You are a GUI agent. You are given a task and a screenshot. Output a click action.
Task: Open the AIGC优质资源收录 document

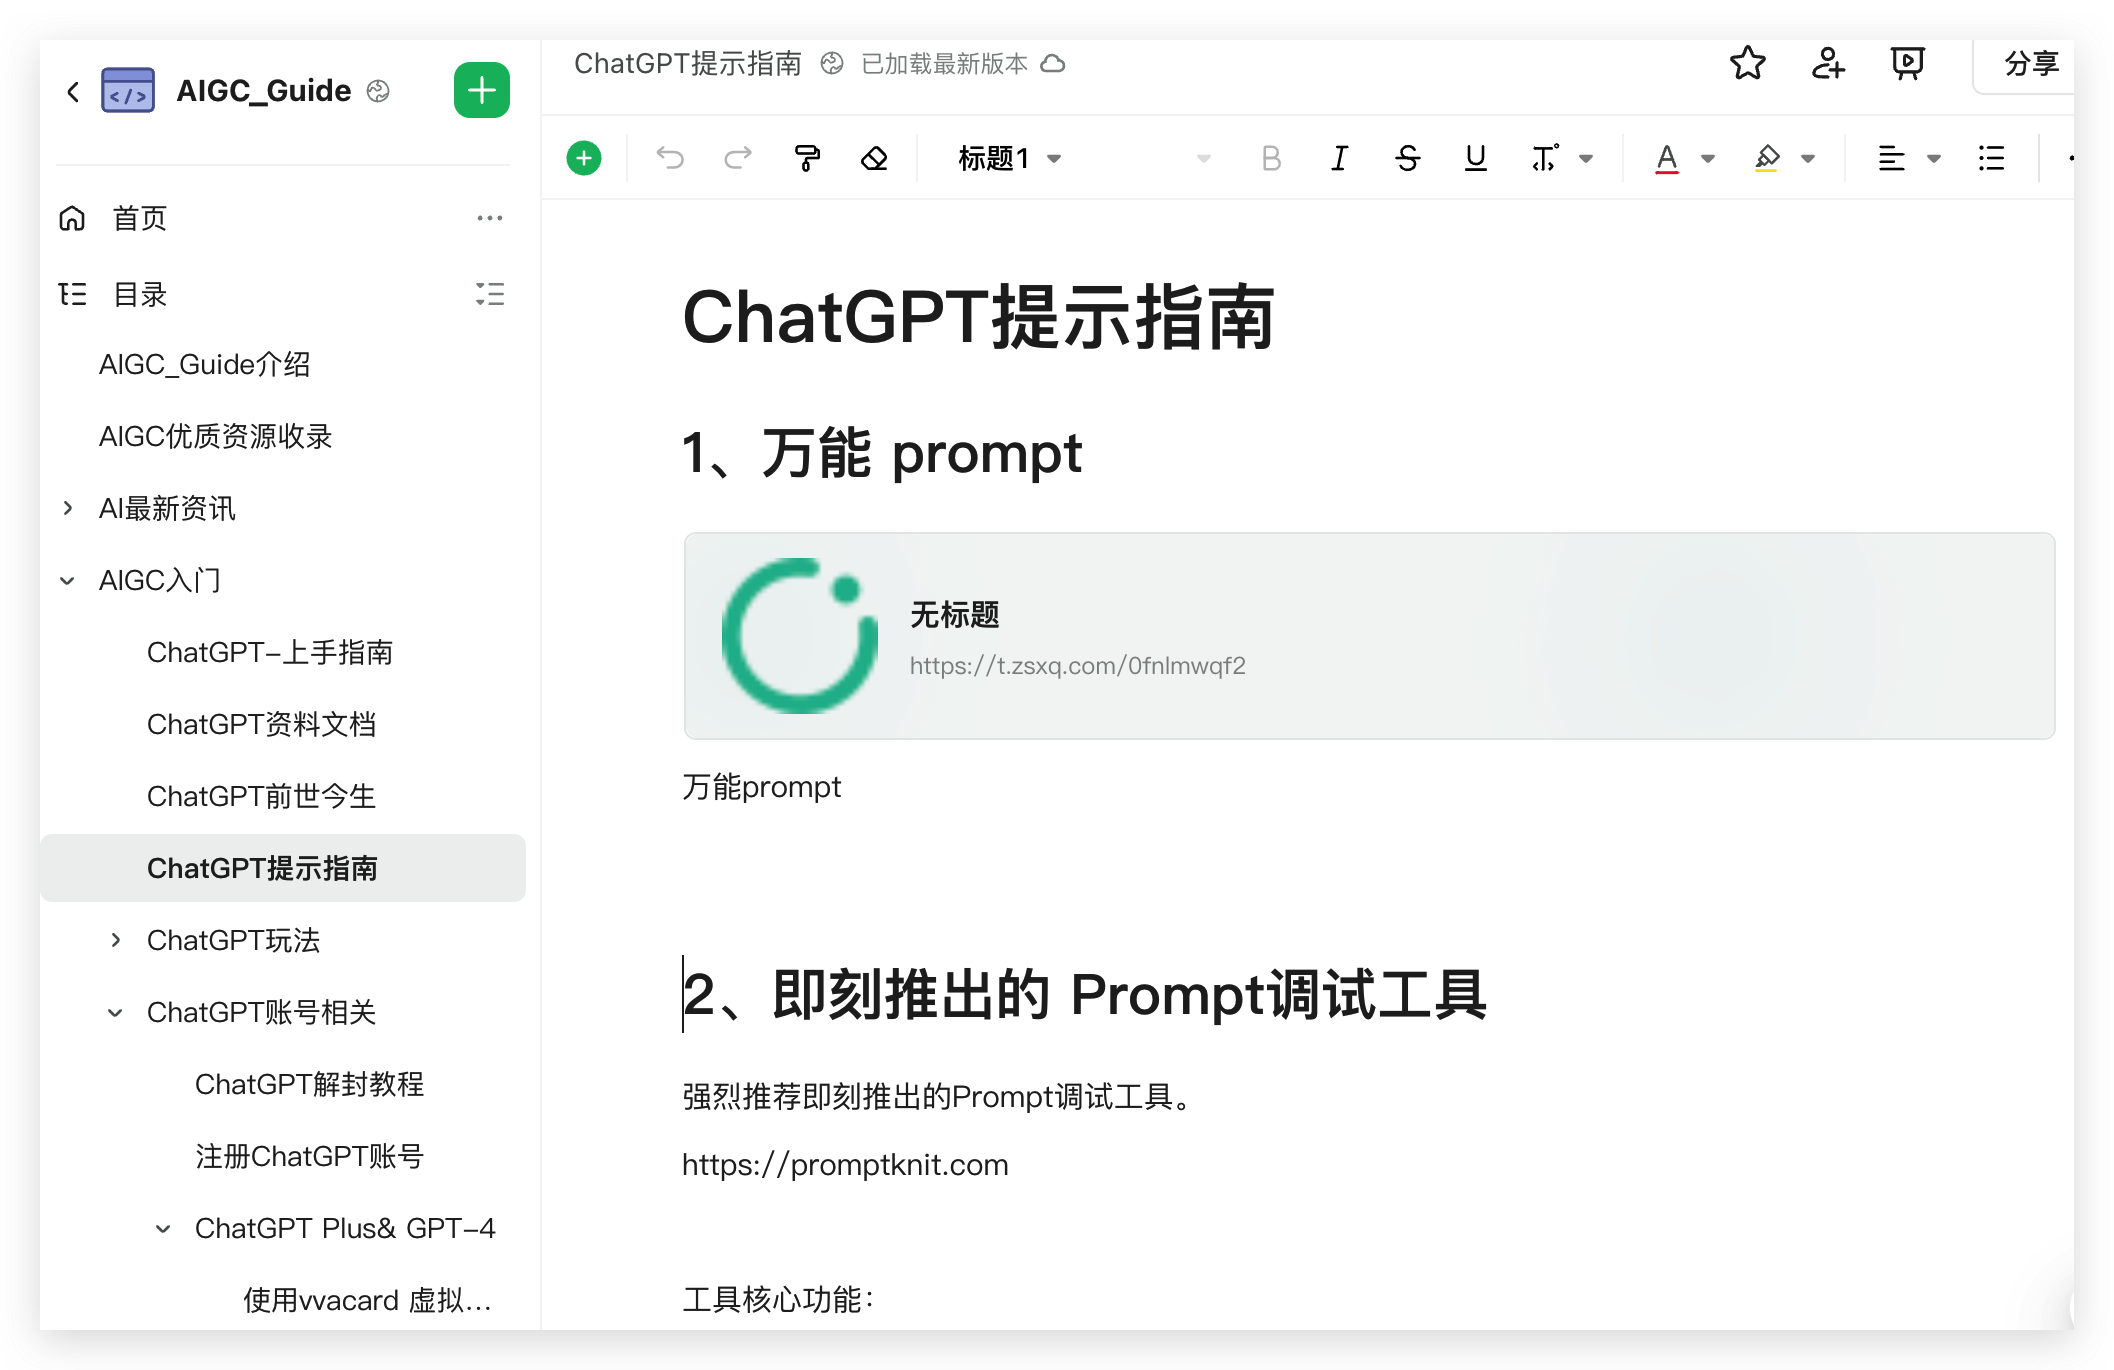(215, 436)
